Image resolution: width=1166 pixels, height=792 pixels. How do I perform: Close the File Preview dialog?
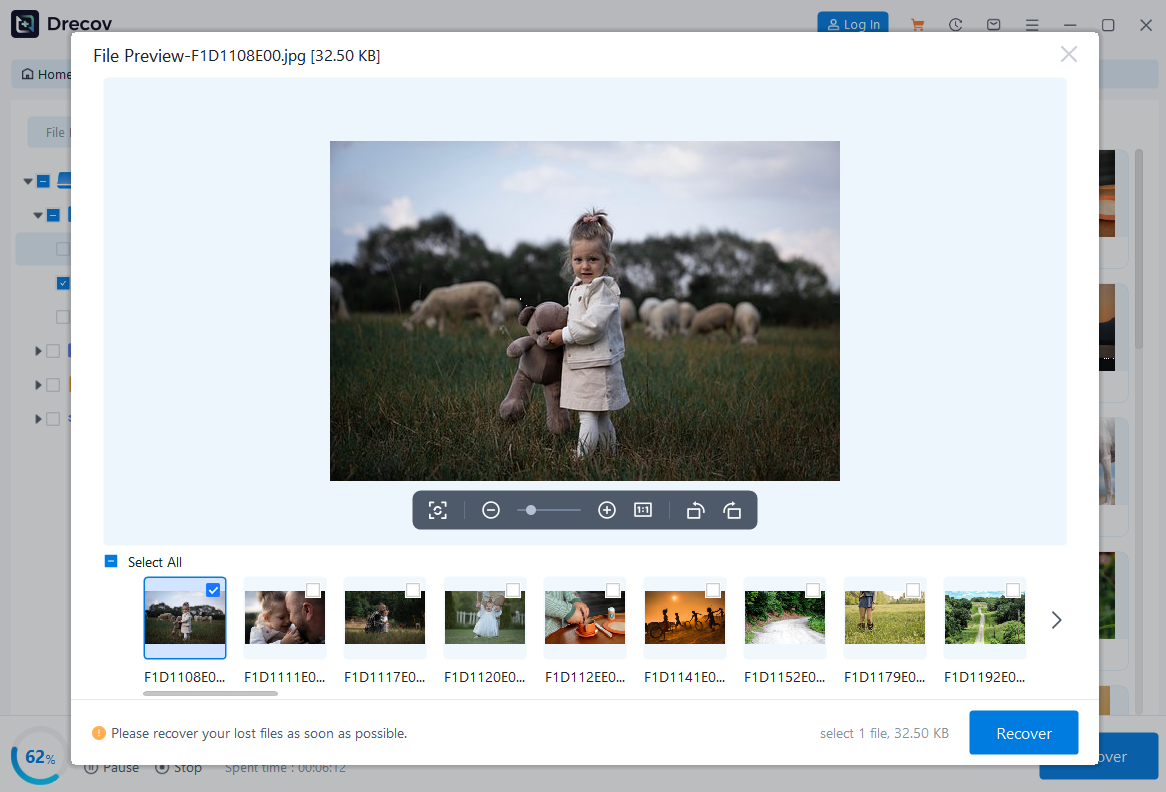tap(1068, 55)
